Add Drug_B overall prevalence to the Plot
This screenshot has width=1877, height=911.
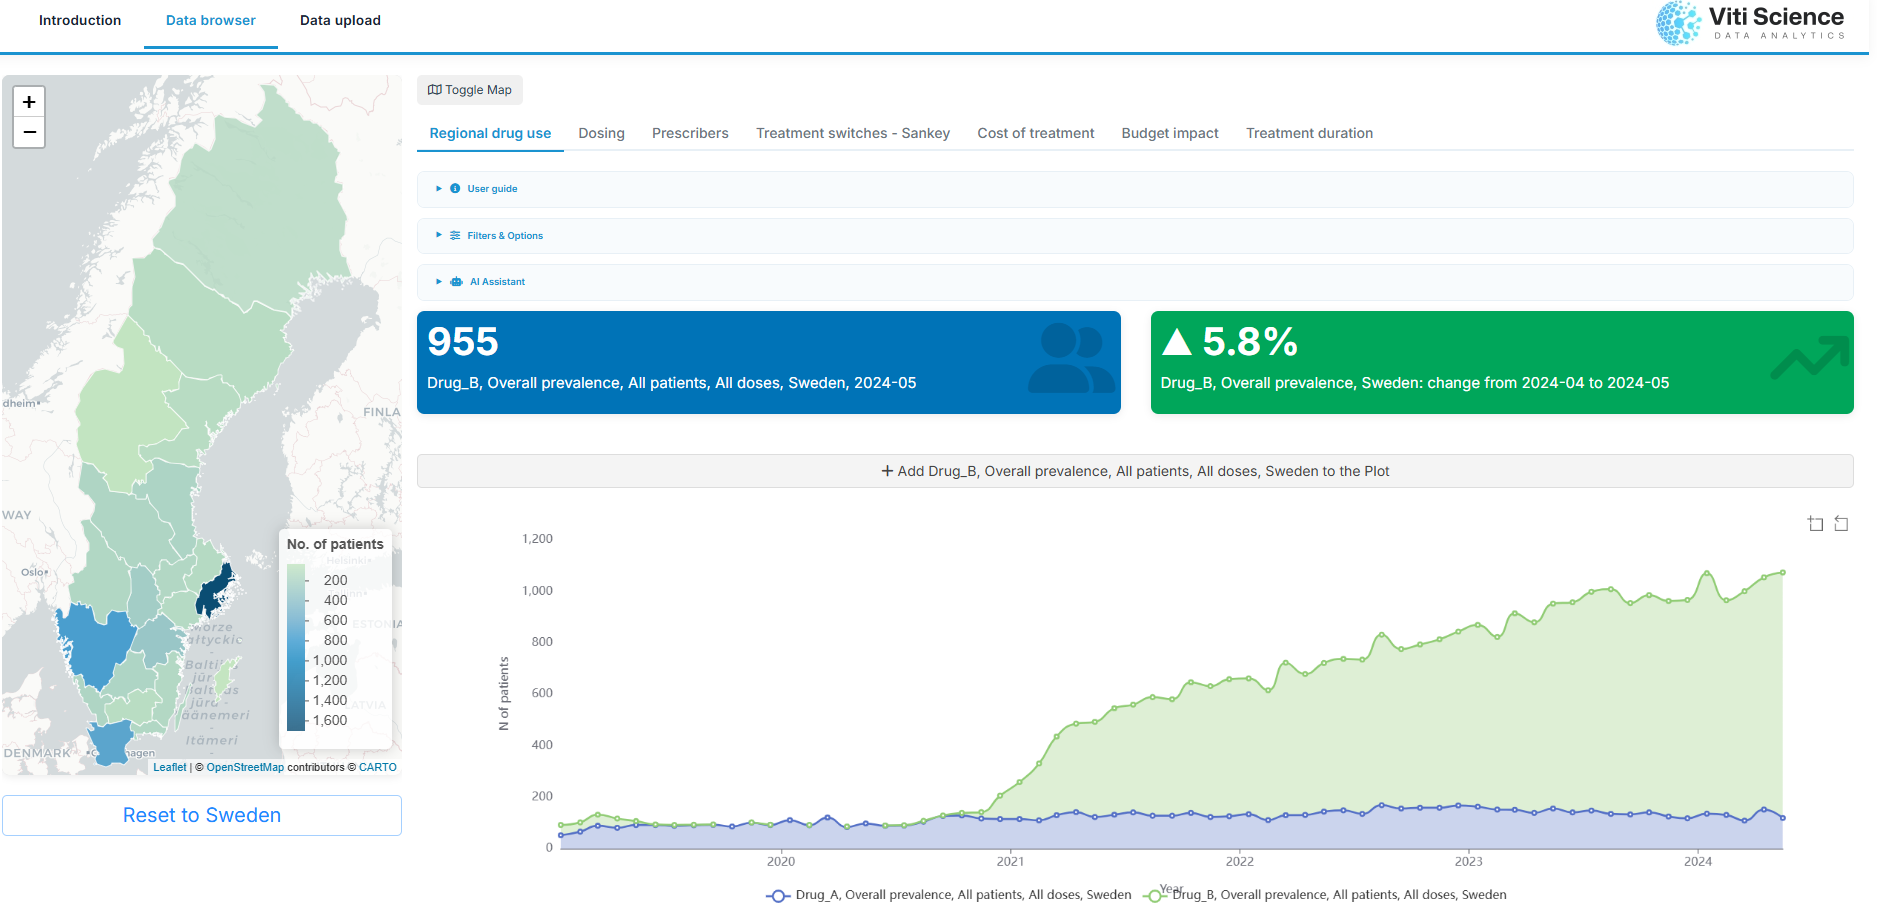[1135, 471]
